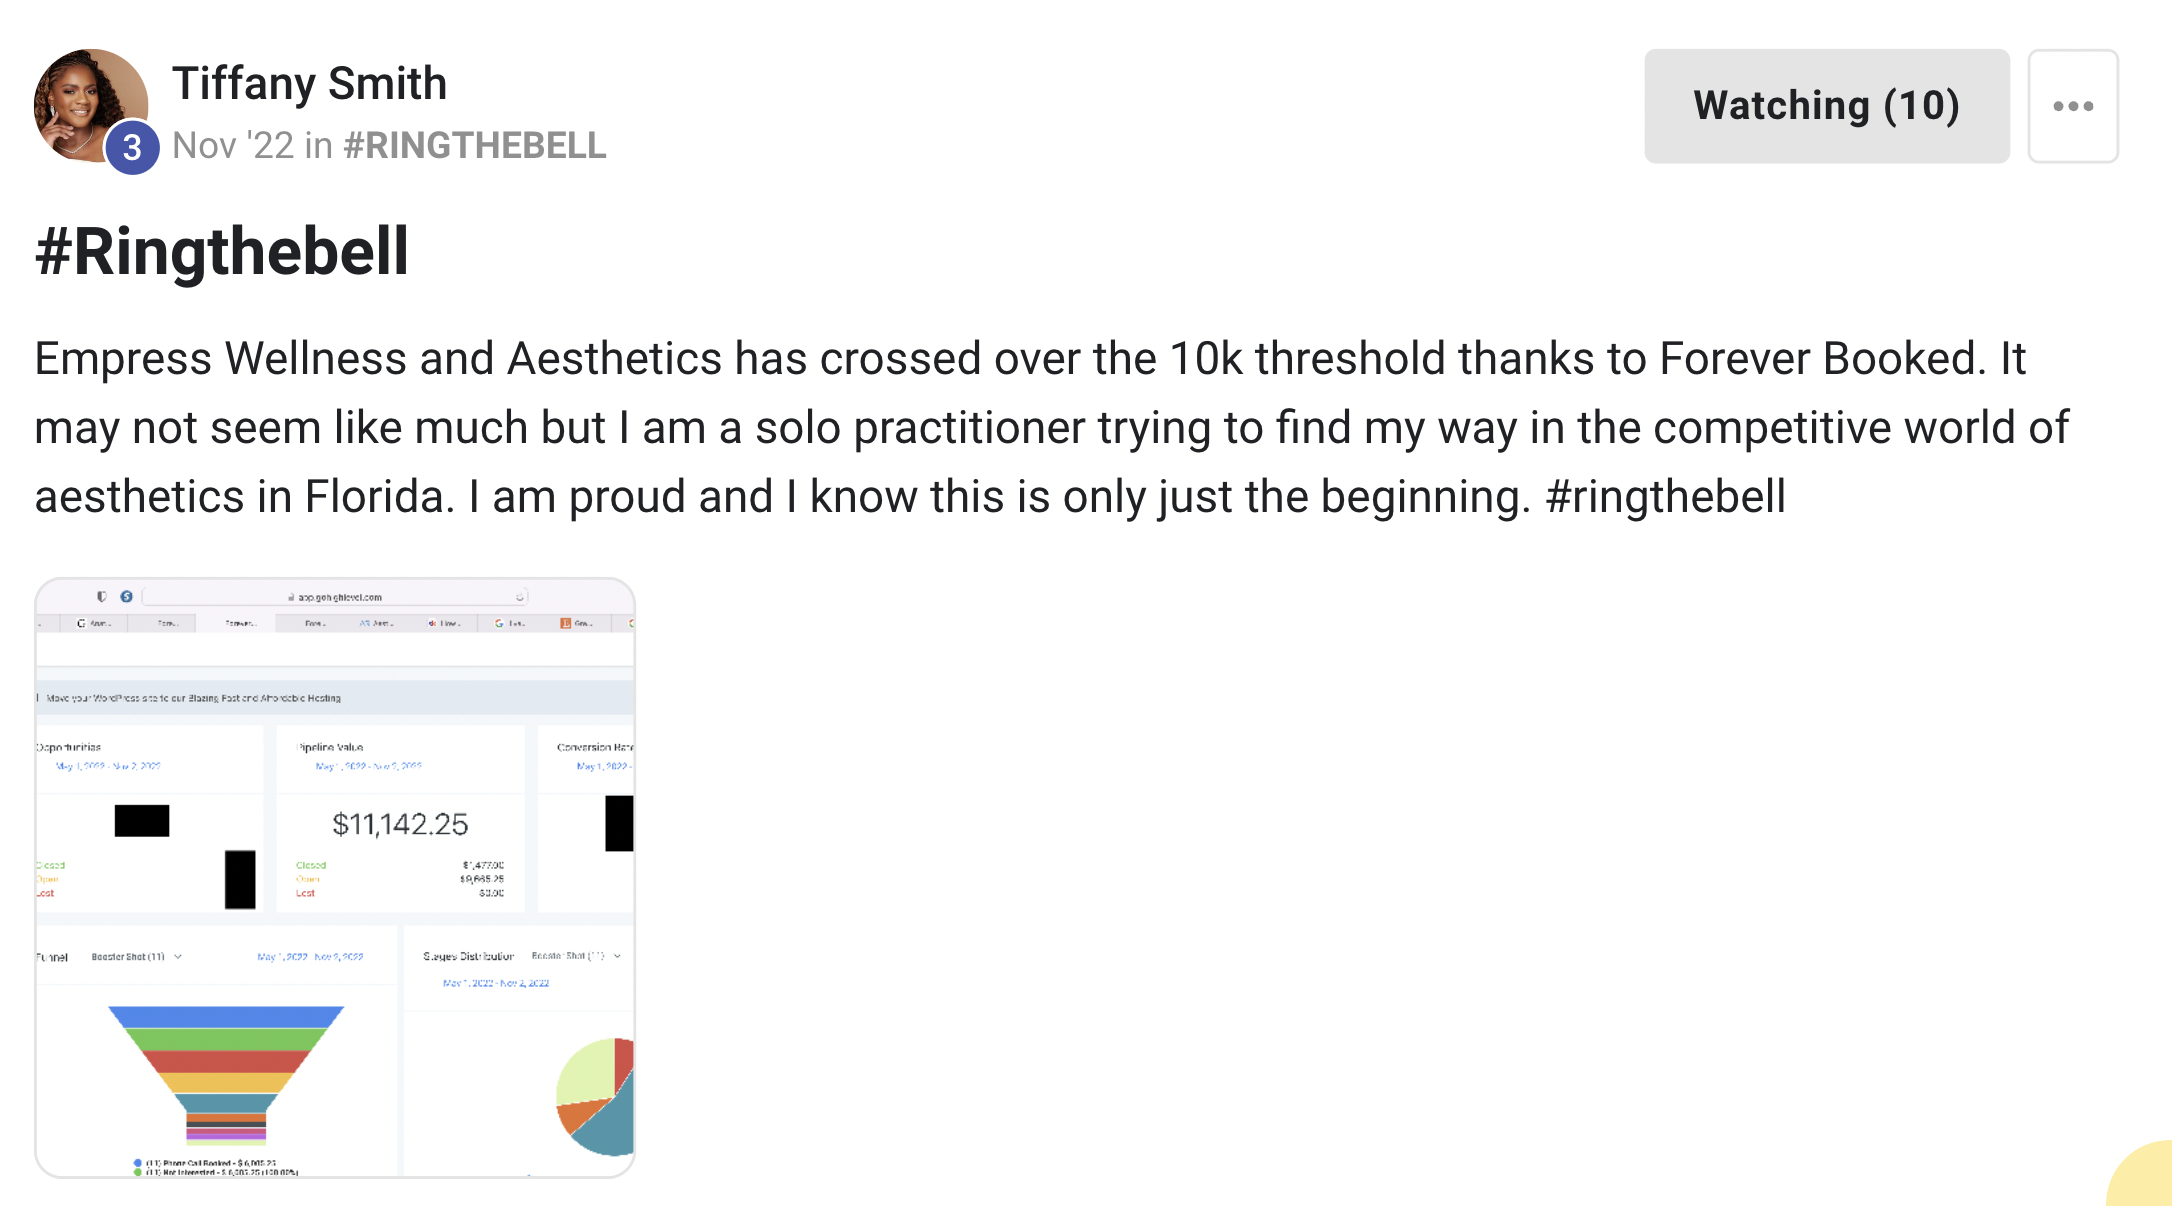Click the blue legend dot under funnel chart
The height and width of the screenshot is (1206, 2172).
137,1163
